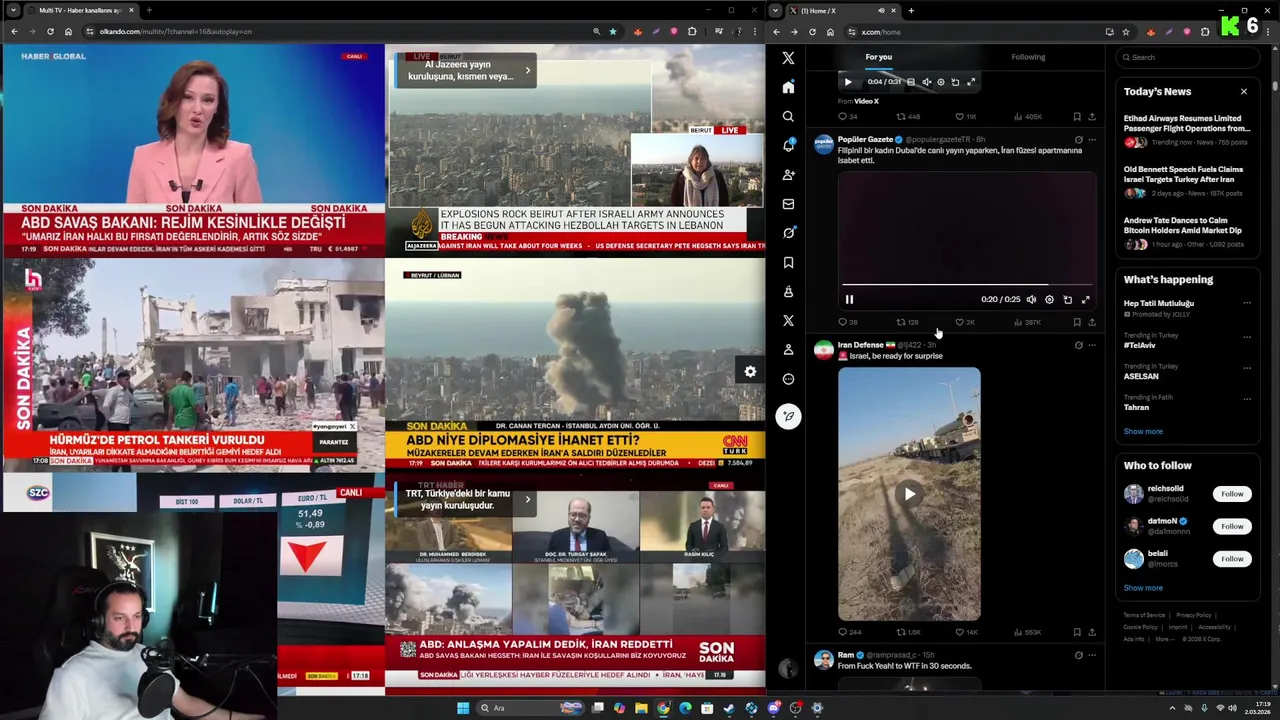This screenshot has width=1280, height=720.
Task: Click the X logo at top of sidebar
Action: click(x=788, y=58)
